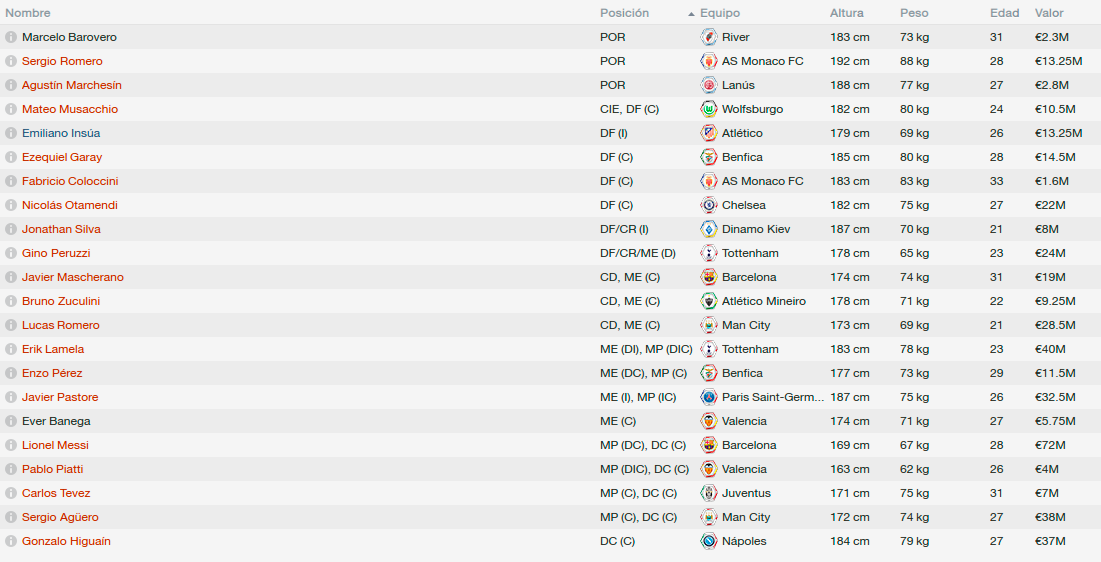Open Javier Mascherano player link

(72, 277)
